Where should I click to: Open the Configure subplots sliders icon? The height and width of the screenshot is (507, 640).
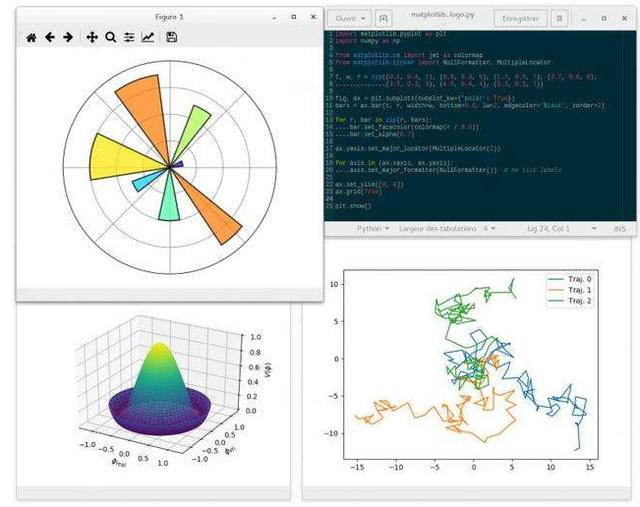[x=129, y=38]
